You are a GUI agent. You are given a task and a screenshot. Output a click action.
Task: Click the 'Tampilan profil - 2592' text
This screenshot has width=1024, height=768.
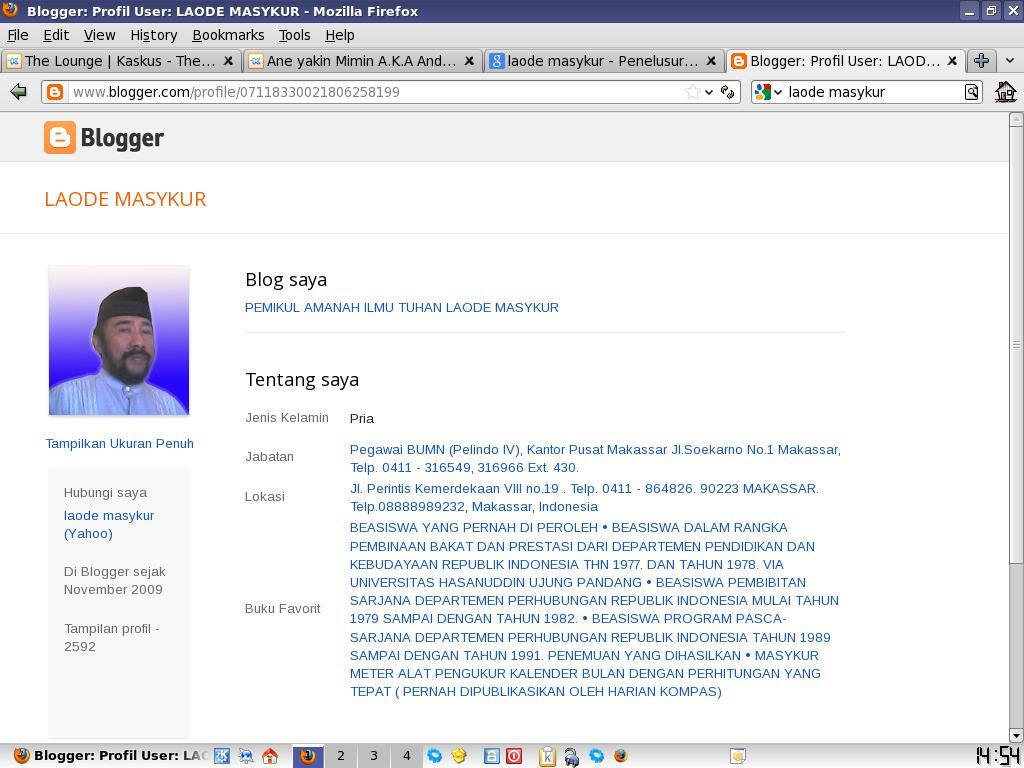[x=112, y=637]
